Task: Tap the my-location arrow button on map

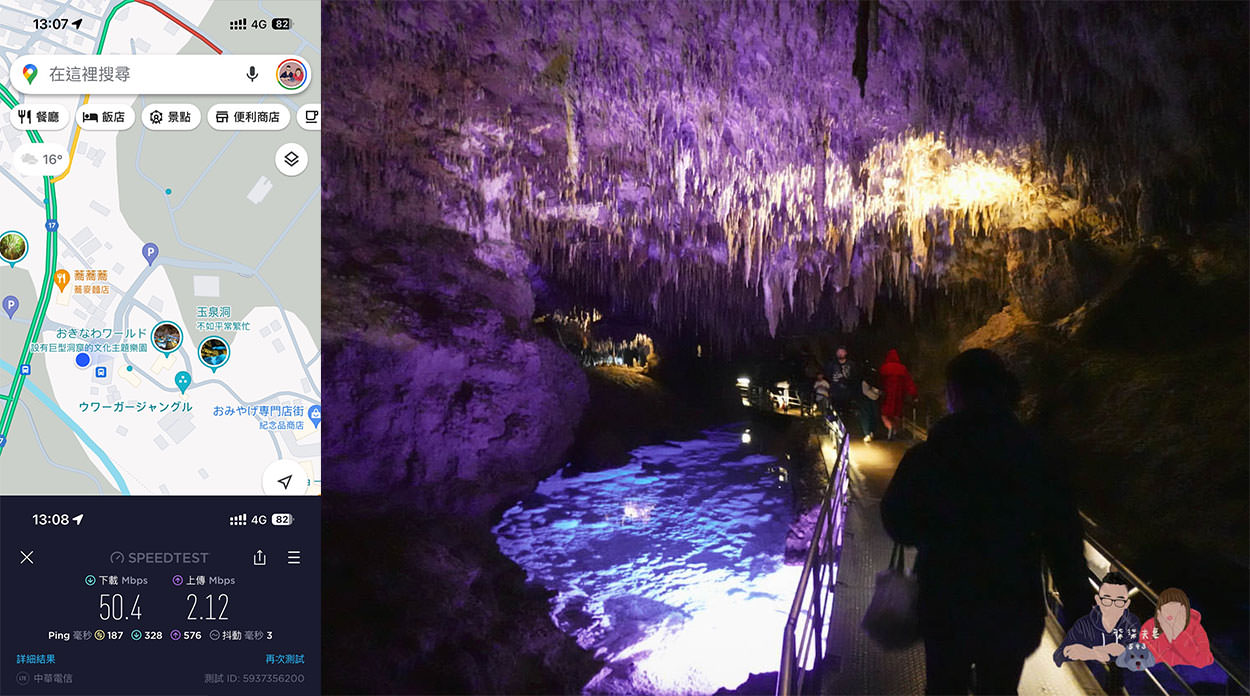Action: pyautogui.click(x=285, y=481)
